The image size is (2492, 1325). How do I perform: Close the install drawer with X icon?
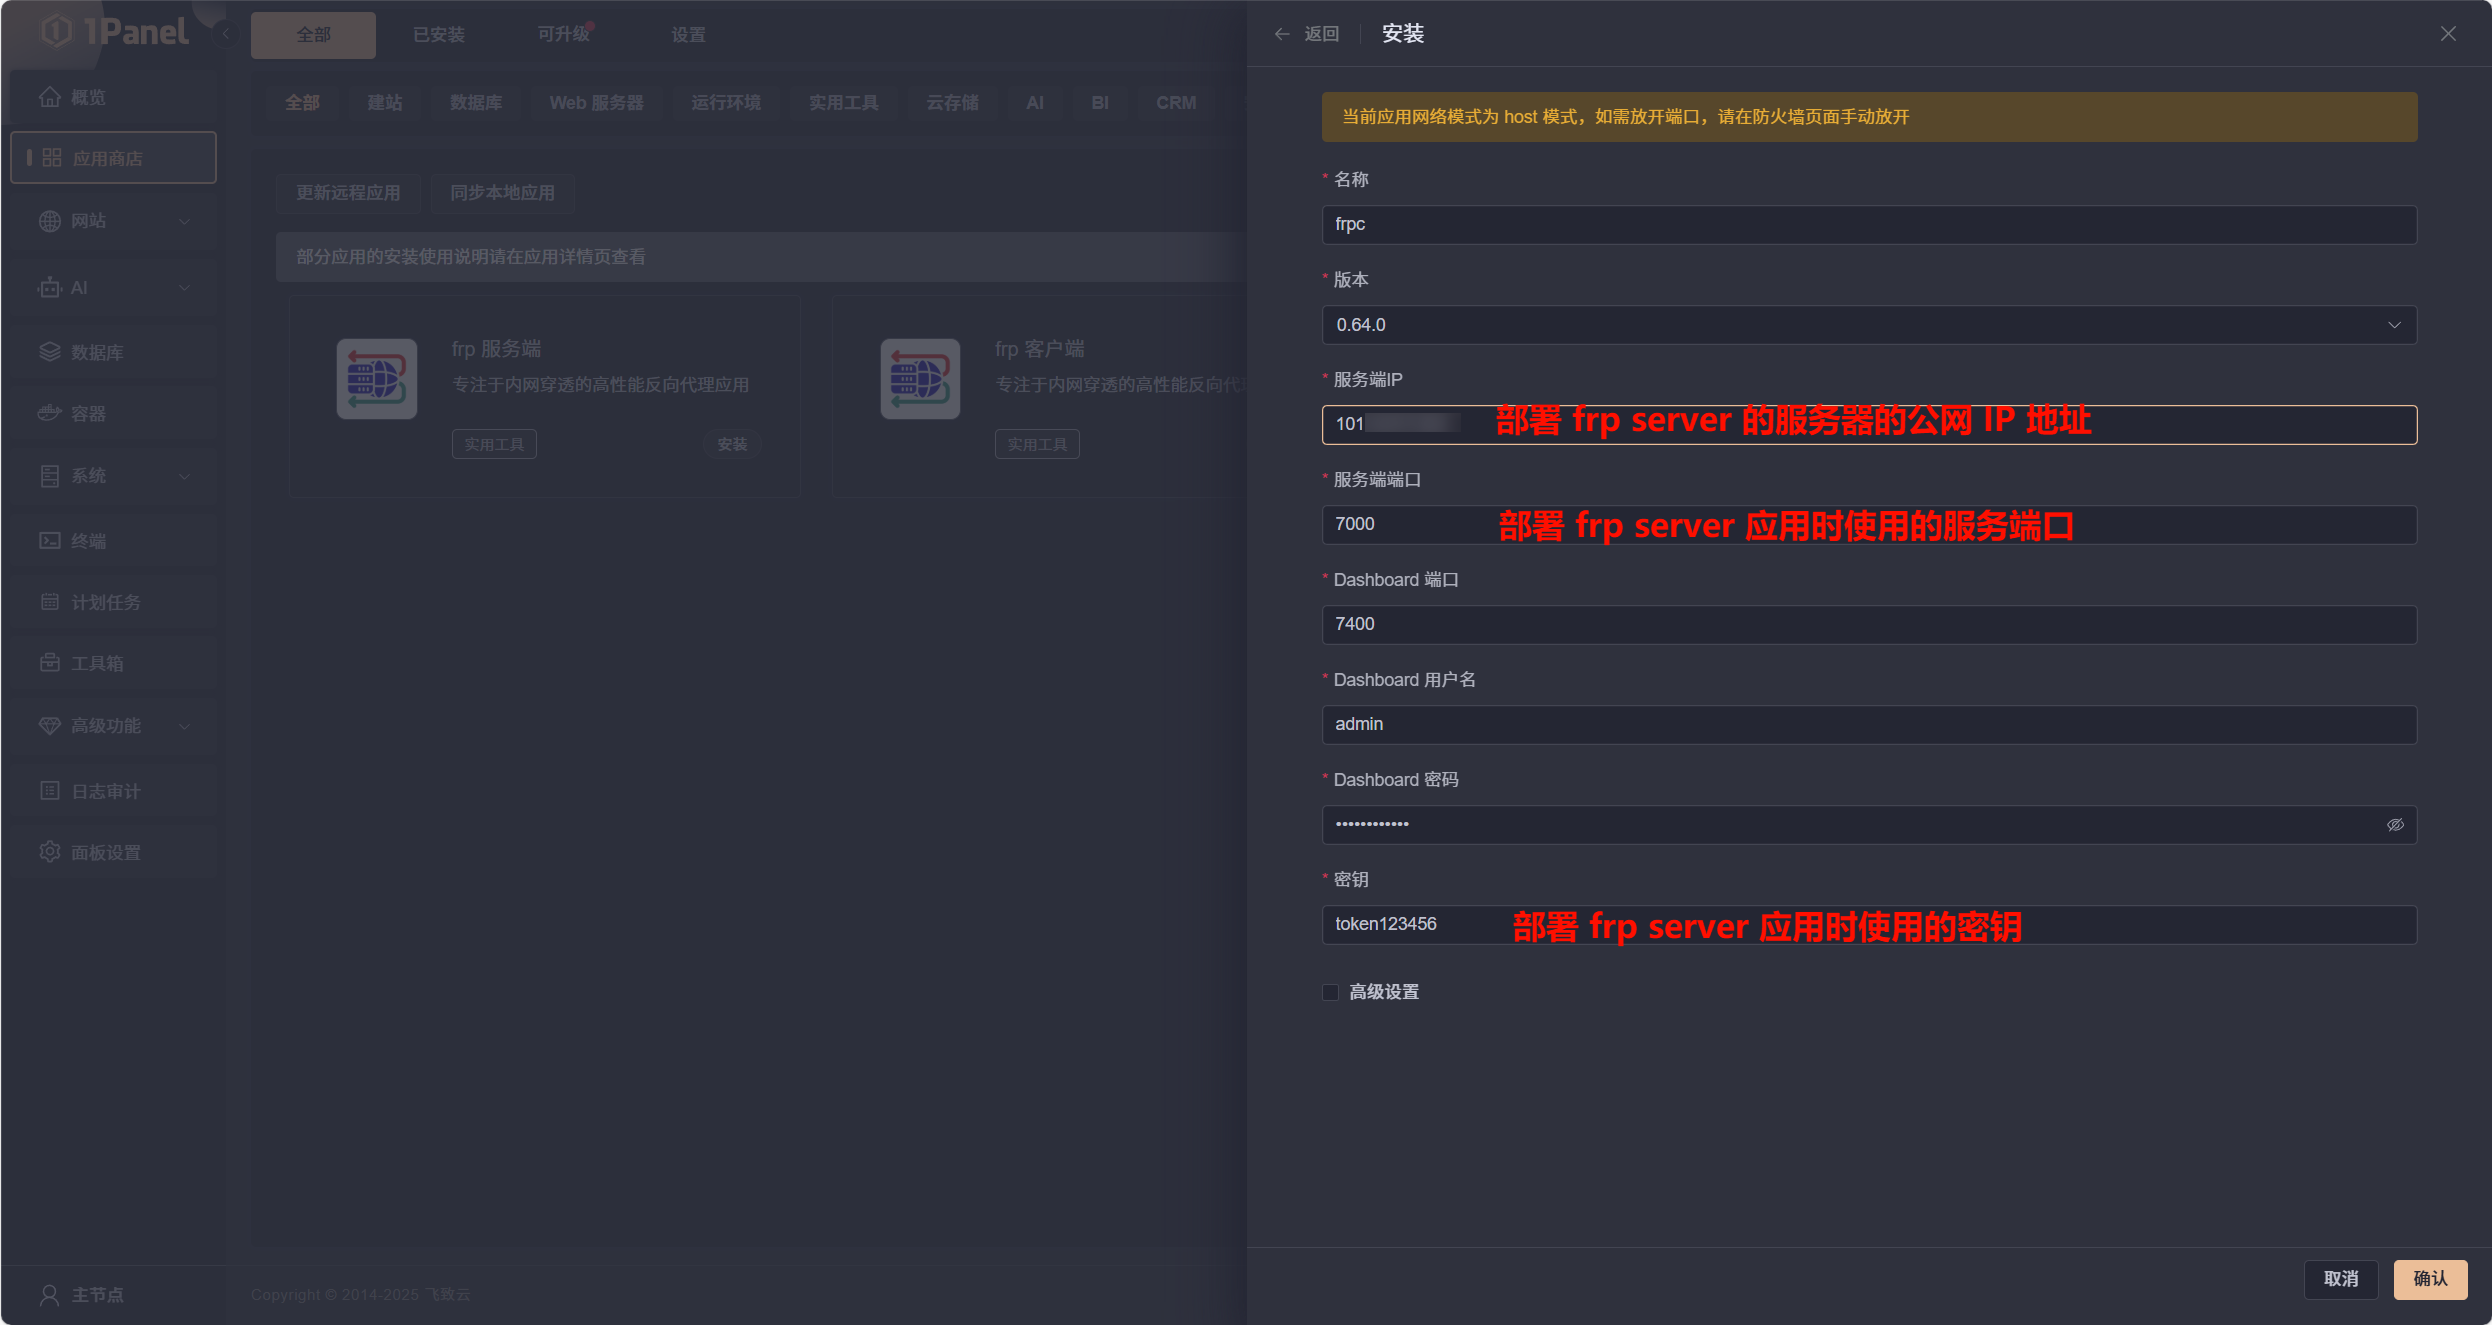pos(2448,34)
